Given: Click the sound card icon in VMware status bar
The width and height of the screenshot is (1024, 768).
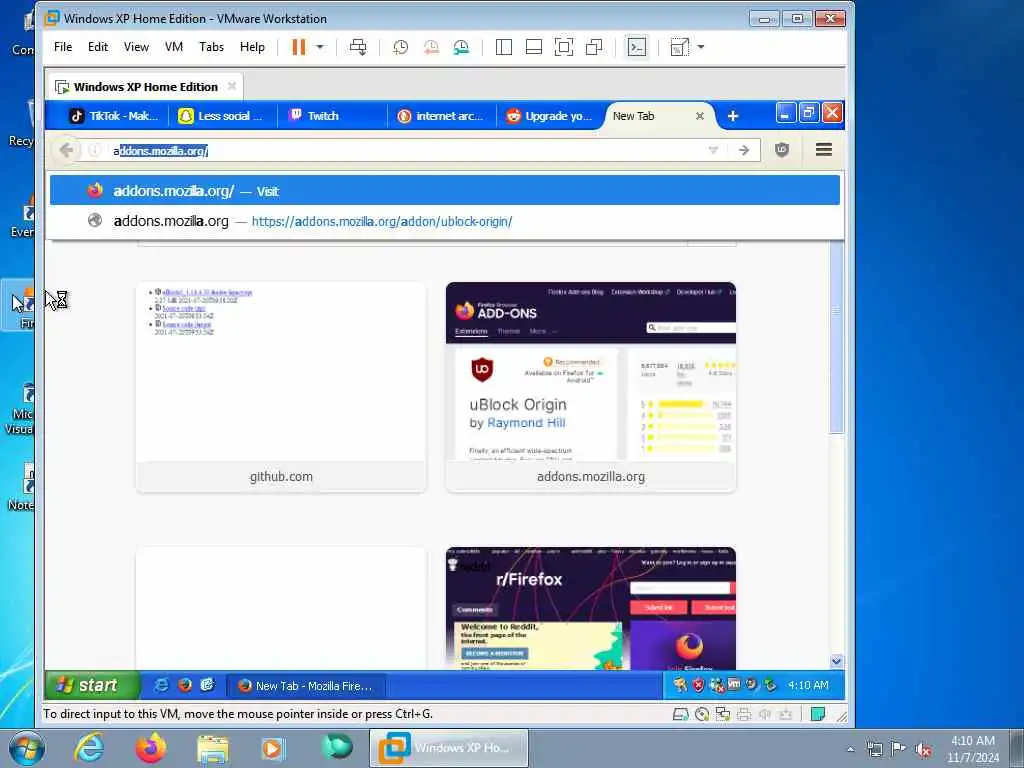Looking at the screenshot, I should (x=764, y=714).
